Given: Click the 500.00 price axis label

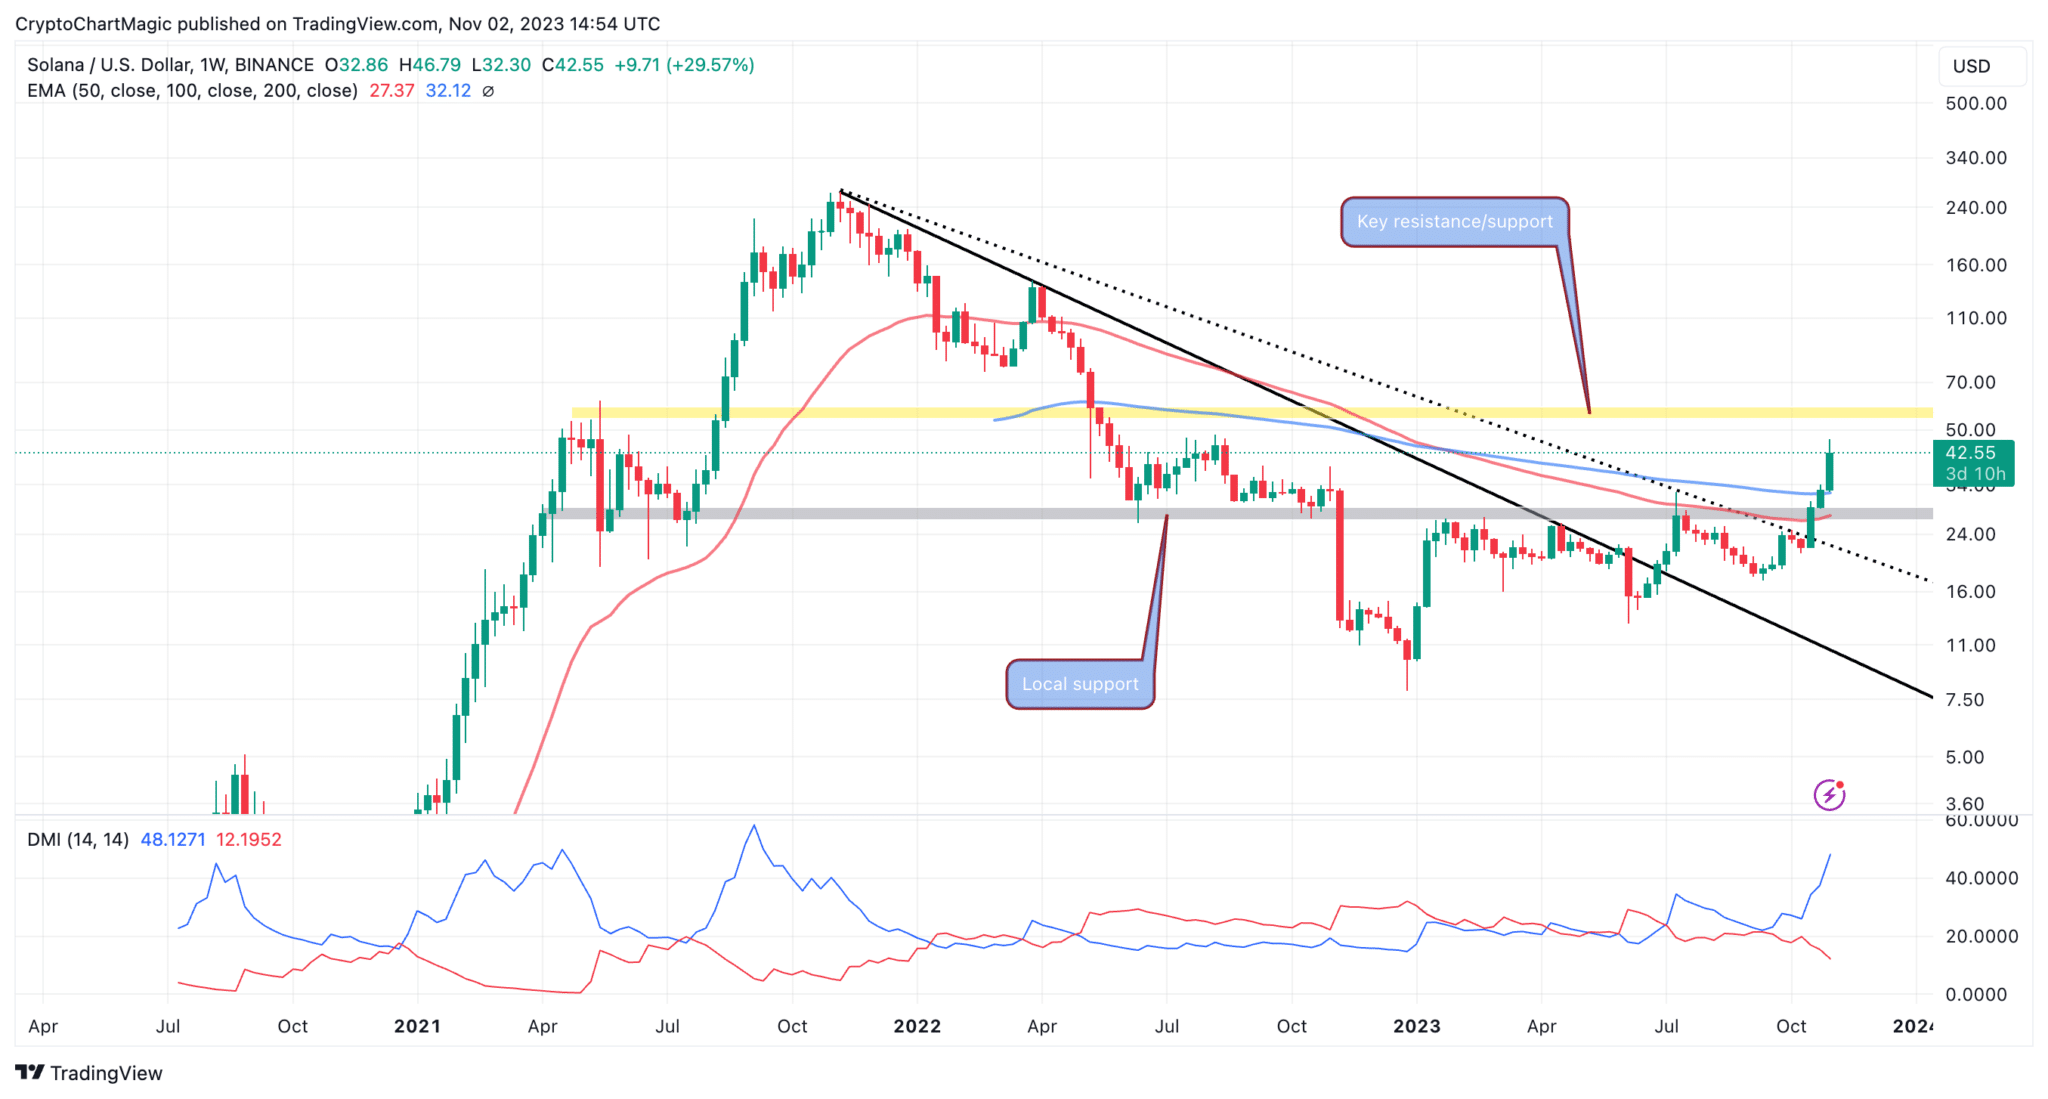Looking at the screenshot, I should click(x=1976, y=103).
